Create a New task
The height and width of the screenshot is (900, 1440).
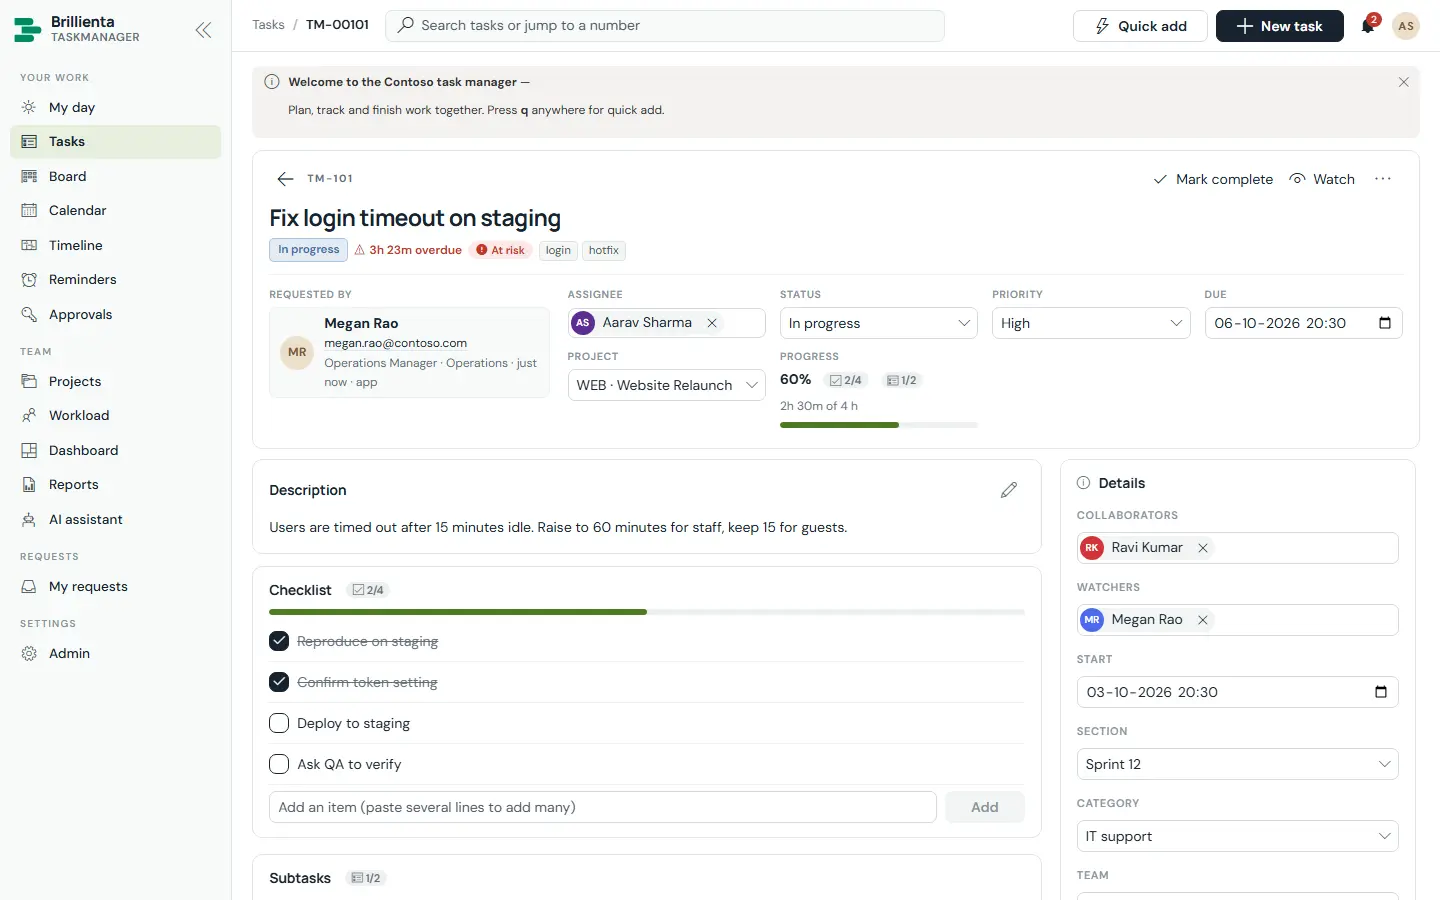1279,26
